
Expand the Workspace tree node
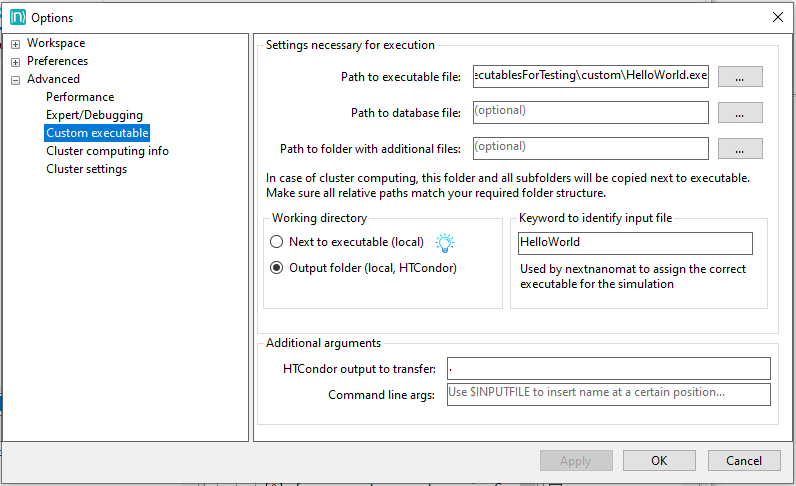[15, 44]
